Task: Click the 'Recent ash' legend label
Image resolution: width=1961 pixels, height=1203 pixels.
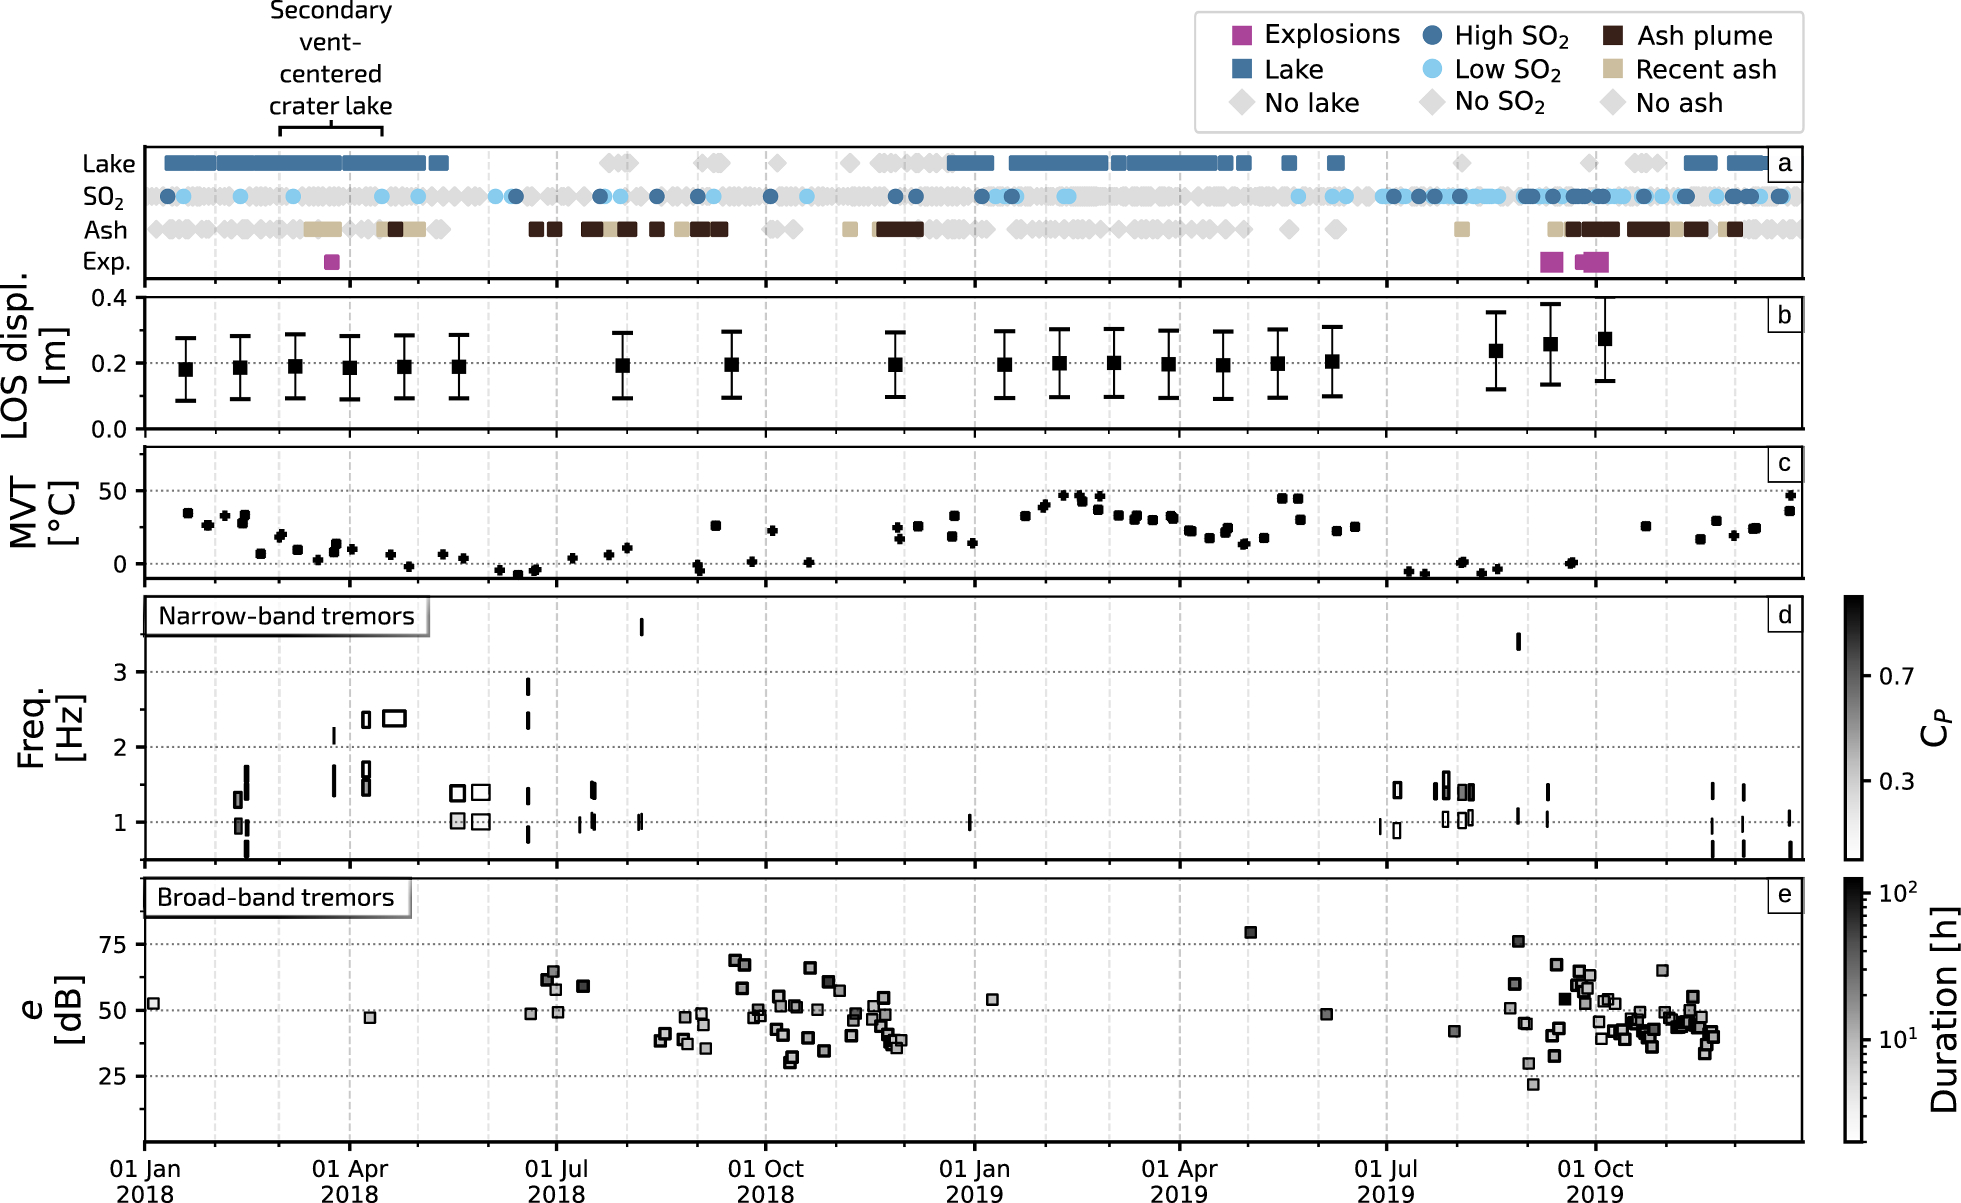Action: tap(1706, 69)
